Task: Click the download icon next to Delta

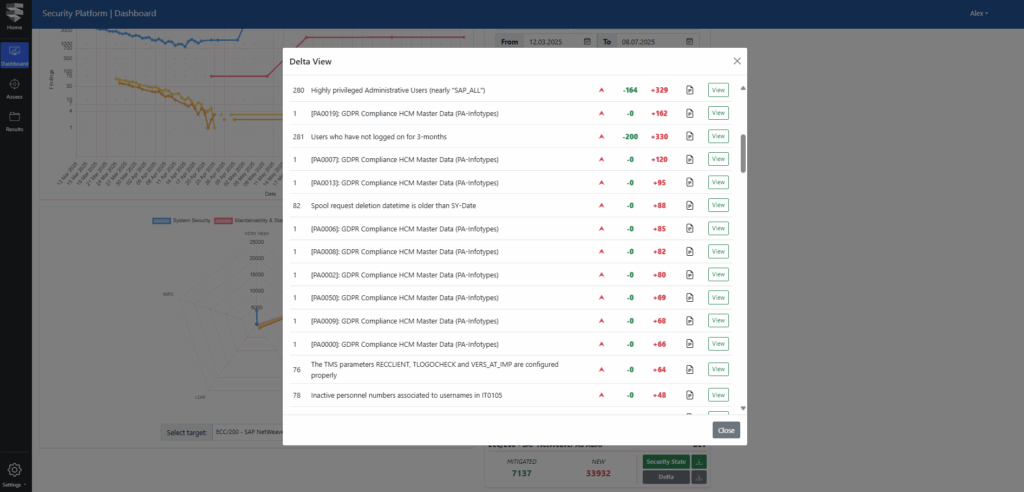Action: pyautogui.click(x=698, y=477)
